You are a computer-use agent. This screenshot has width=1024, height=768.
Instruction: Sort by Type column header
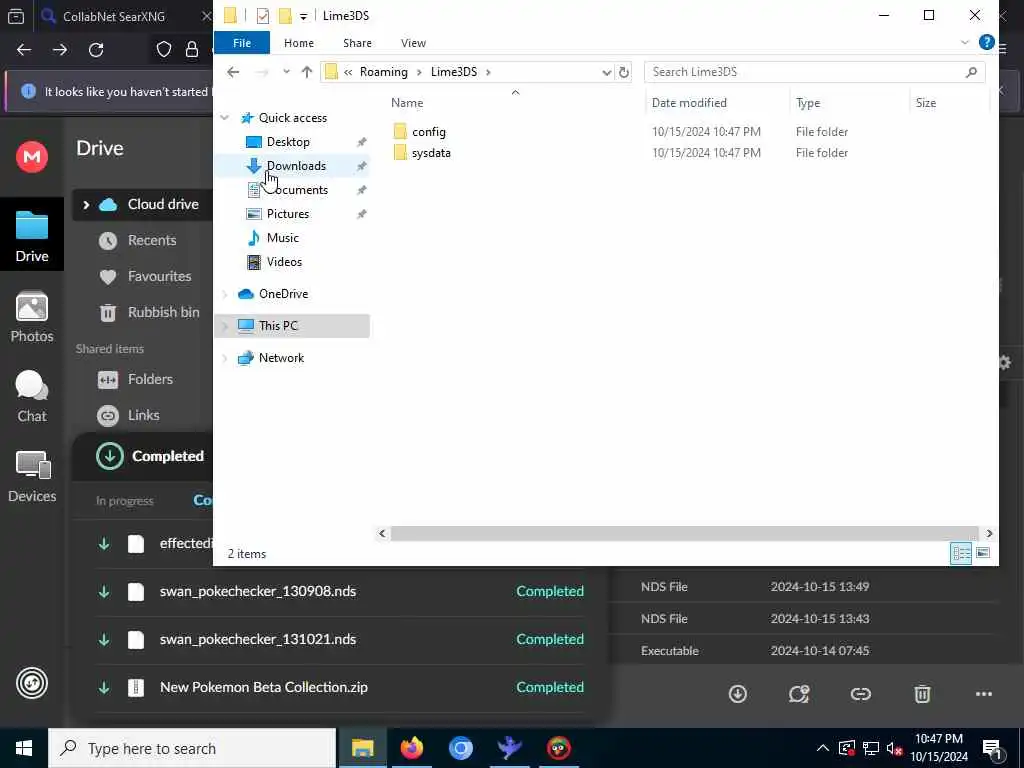pyautogui.click(x=808, y=103)
